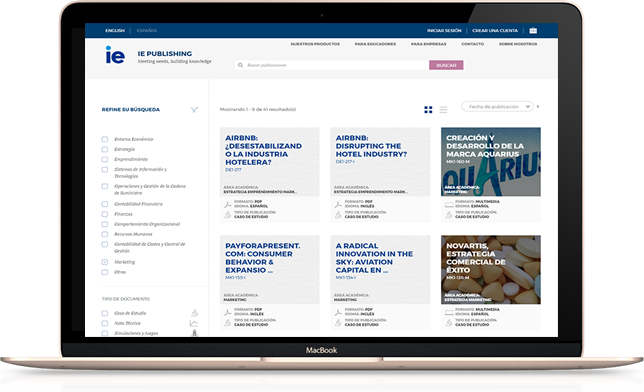Open the shopping bag icon in top bar
This screenshot has height=392, width=644.
point(533,30)
